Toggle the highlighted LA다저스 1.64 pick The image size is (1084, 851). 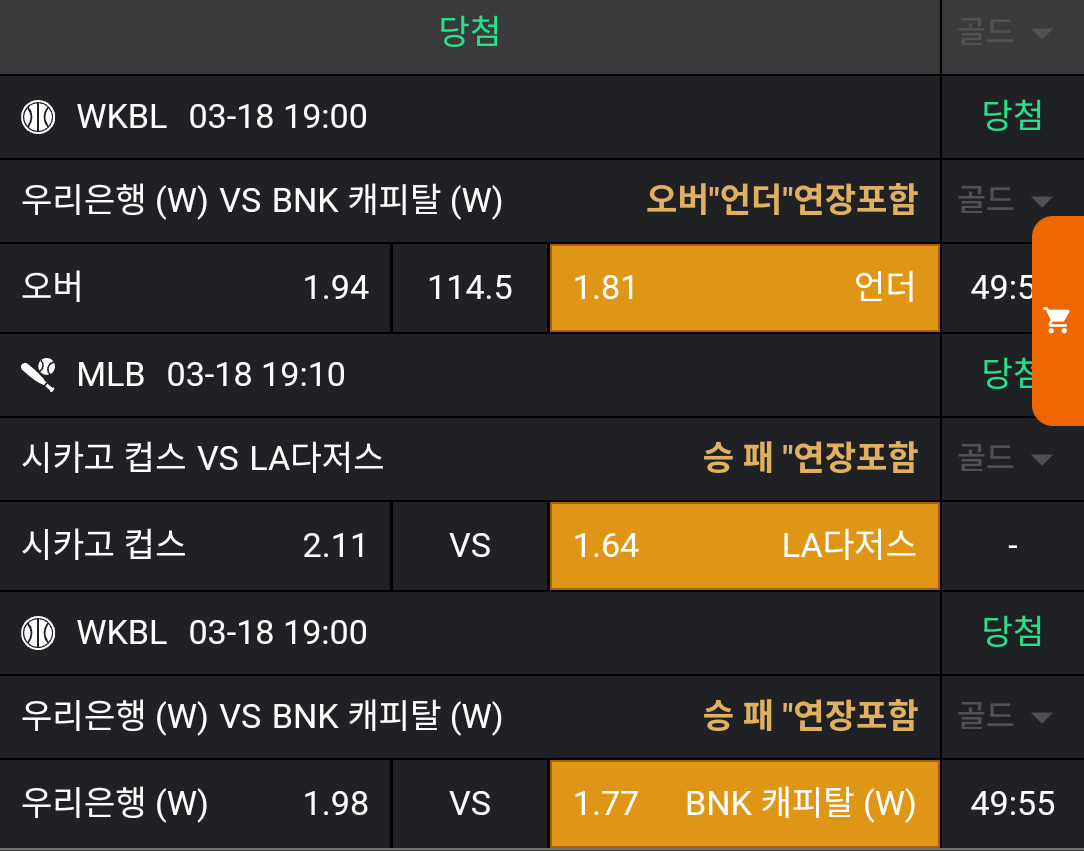click(x=744, y=546)
